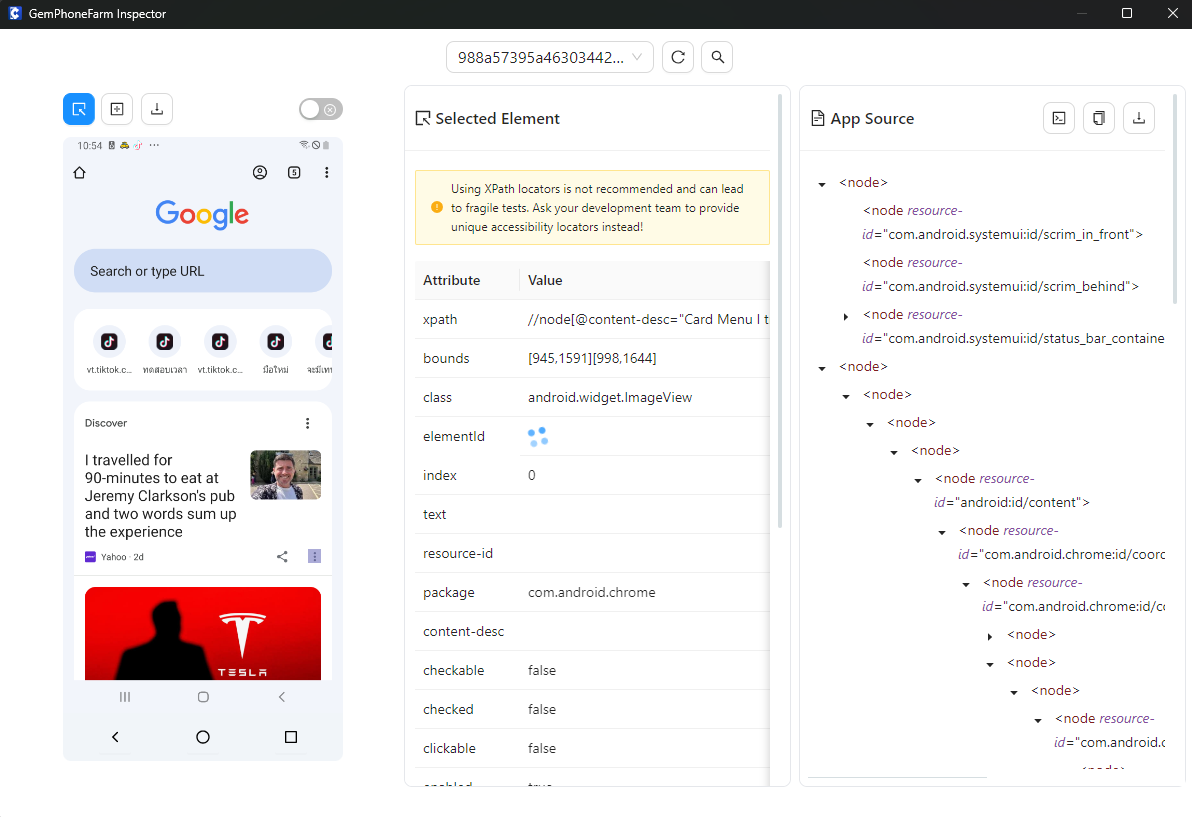Tap the Android home circle button
The image size is (1192, 817).
(x=203, y=737)
